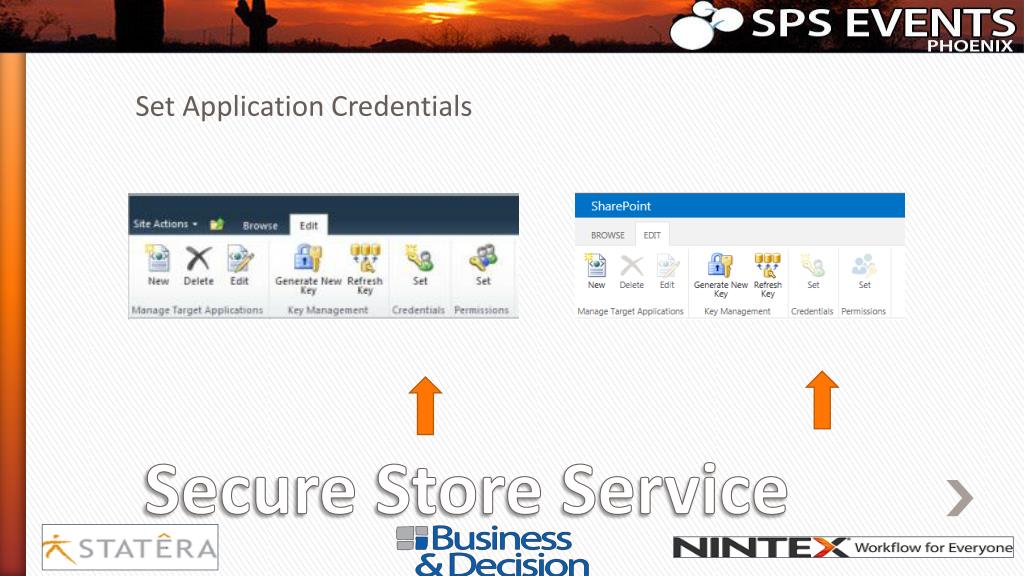The width and height of the screenshot is (1024, 576).
Task: Click Refresh Key in SharePoint ribbon
Action: 768,275
